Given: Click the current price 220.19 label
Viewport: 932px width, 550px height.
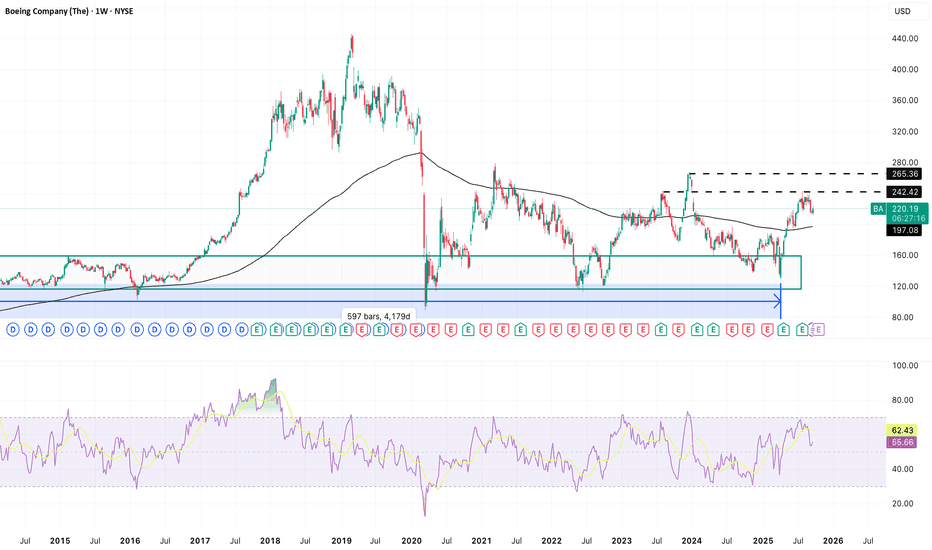Looking at the screenshot, I should tap(907, 209).
